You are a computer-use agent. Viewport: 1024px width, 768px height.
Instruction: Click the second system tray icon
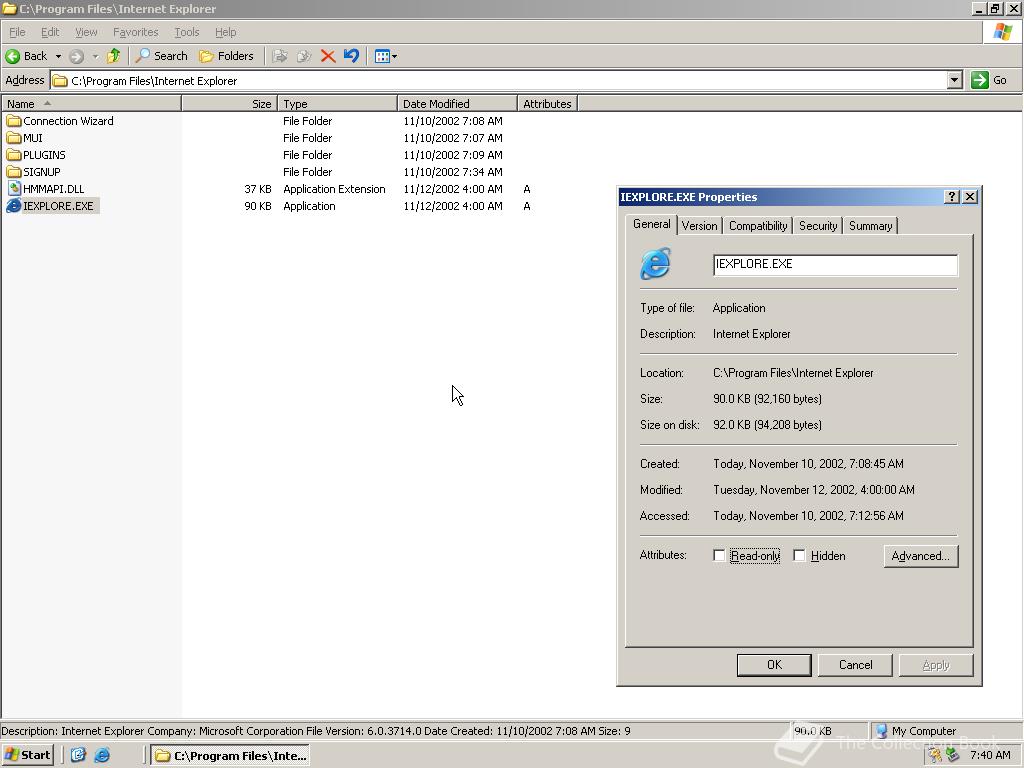(953, 756)
